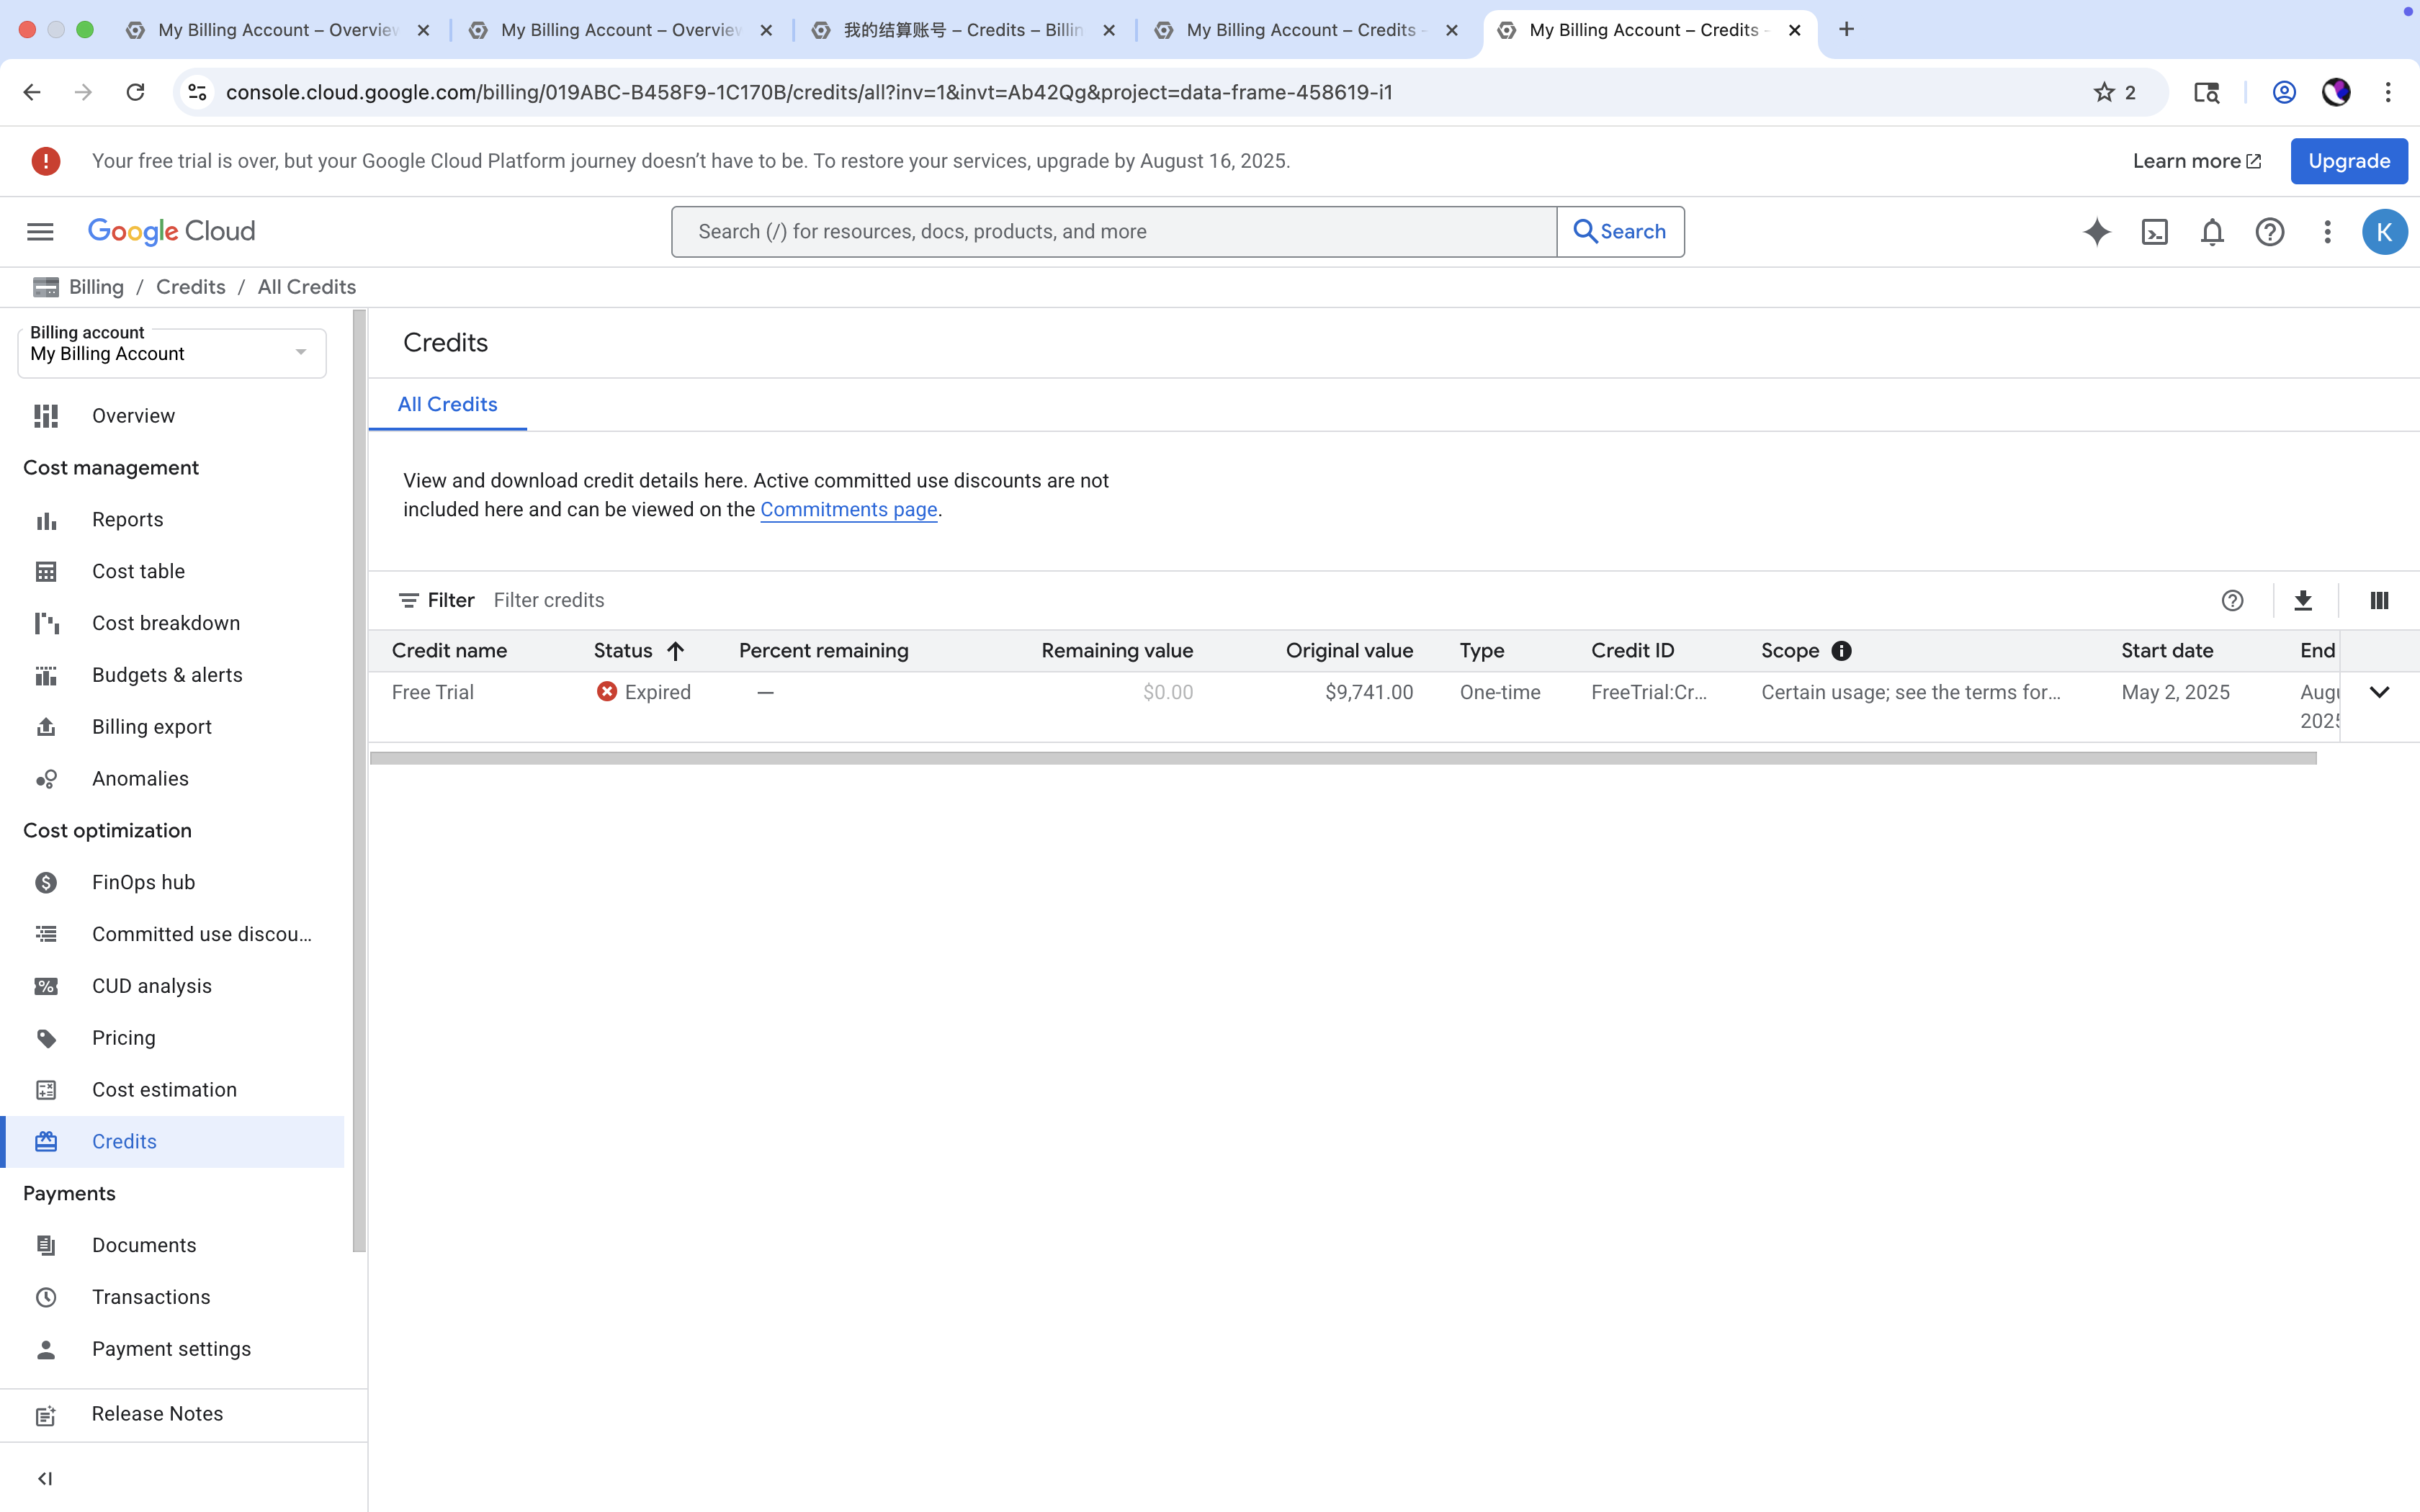This screenshot has width=2420, height=1512.
Task: Download the credits table
Action: coord(2303,600)
